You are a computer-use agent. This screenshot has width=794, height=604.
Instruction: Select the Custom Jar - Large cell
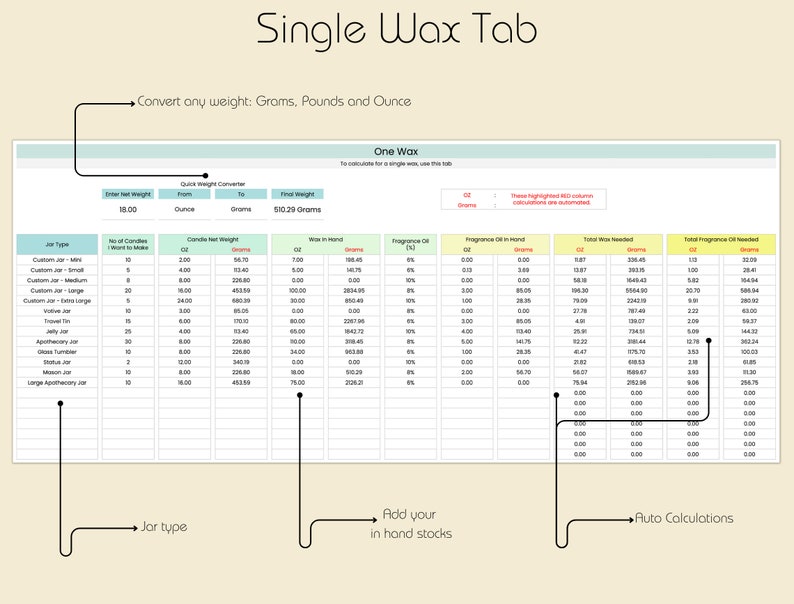[x=57, y=291]
